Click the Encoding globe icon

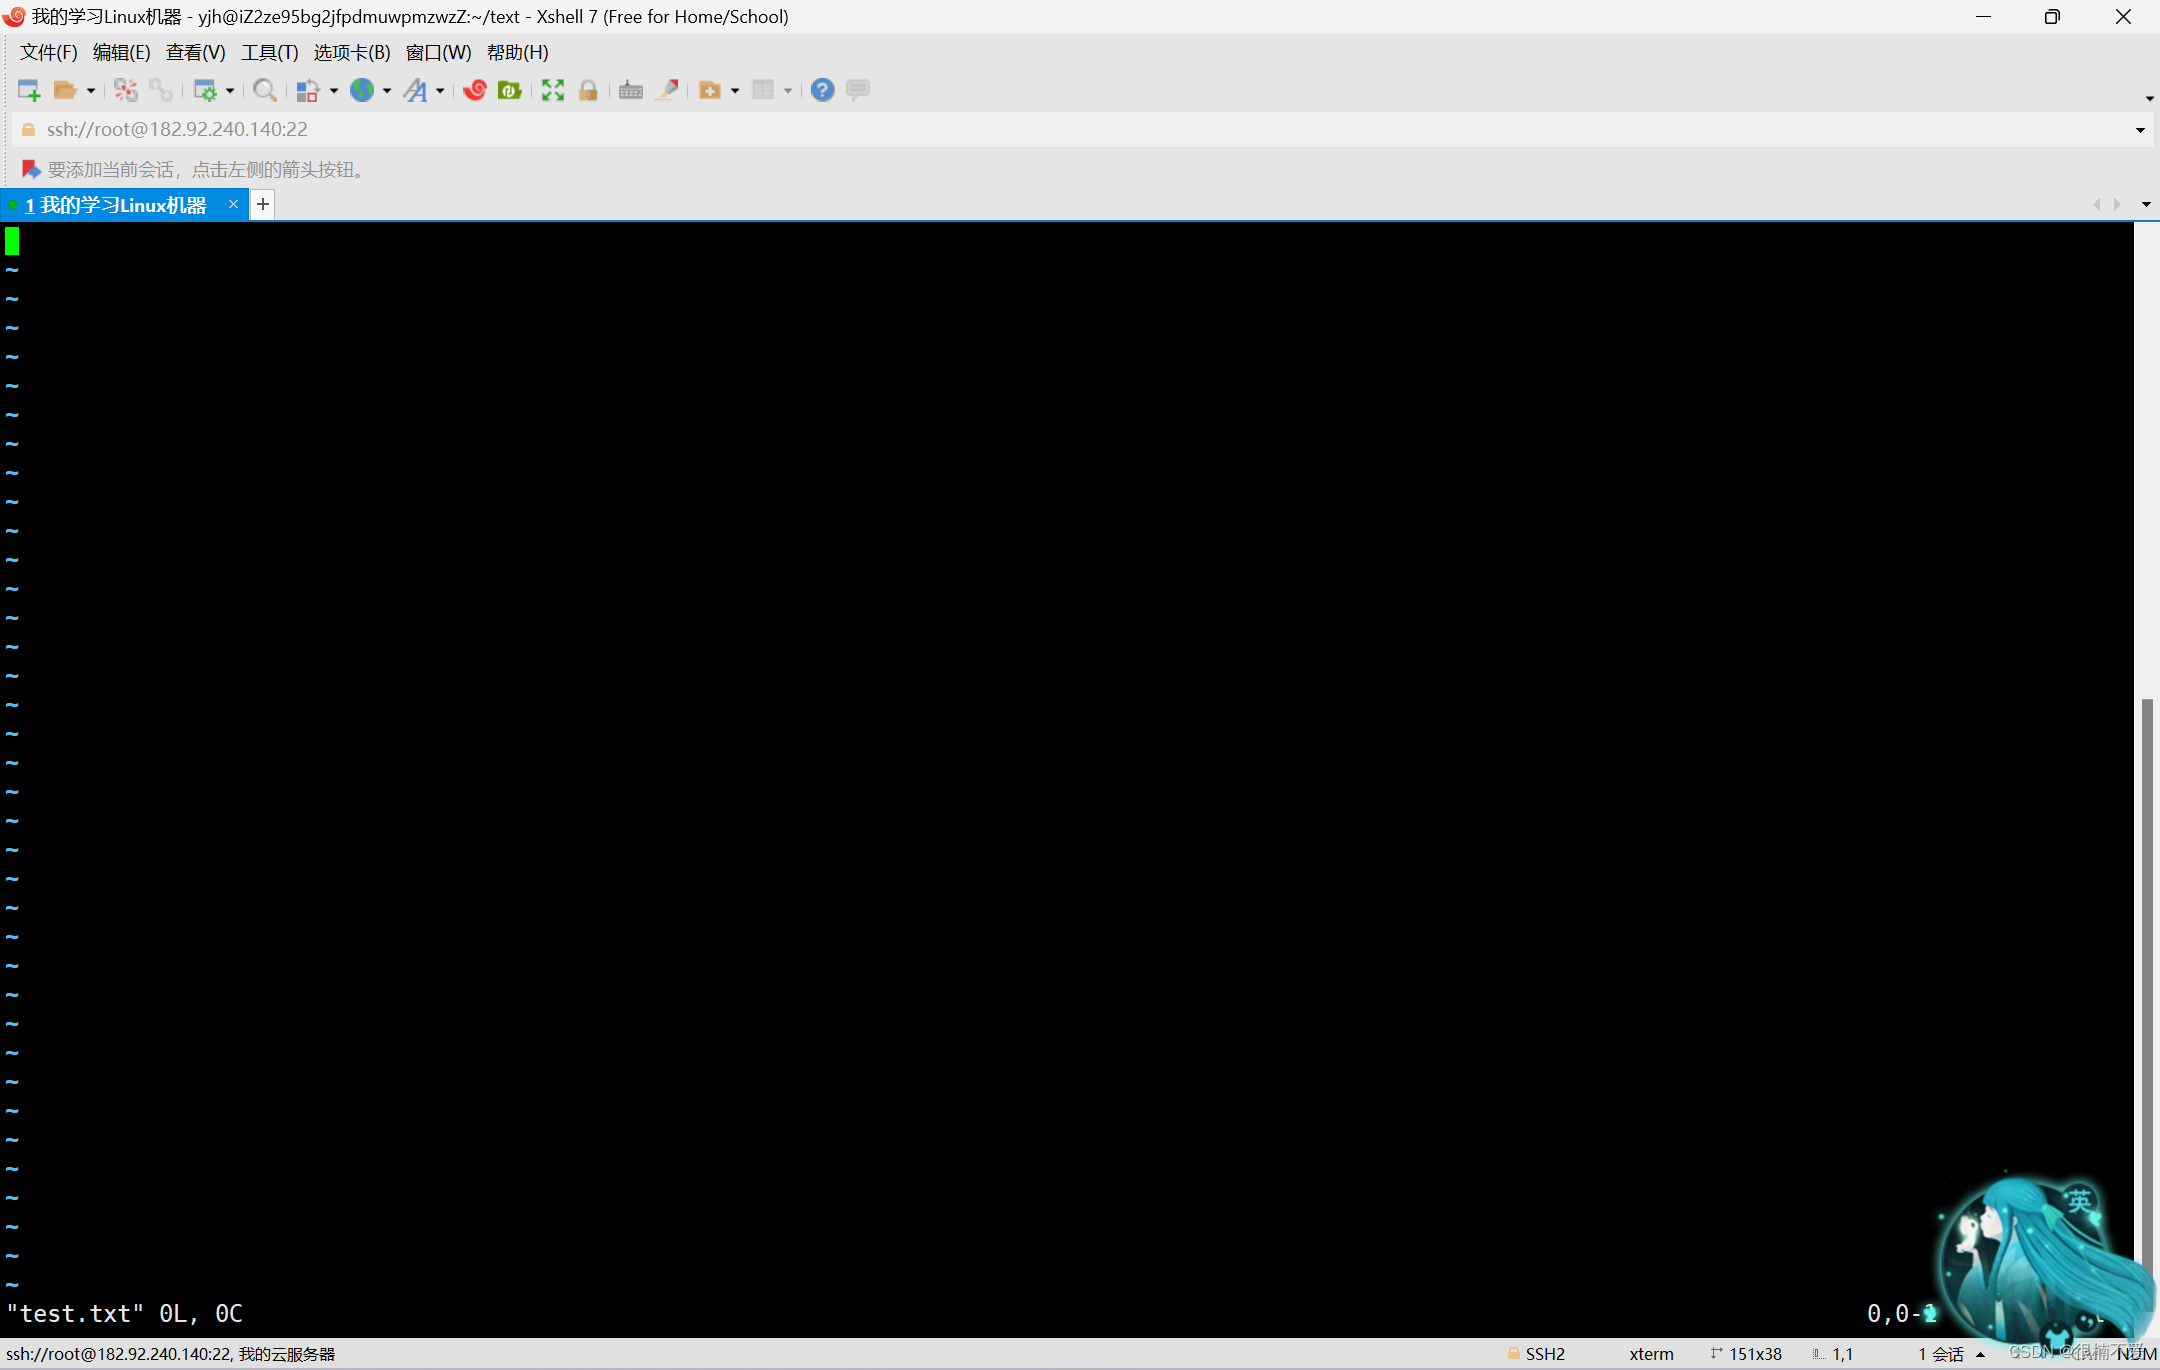[x=362, y=90]
